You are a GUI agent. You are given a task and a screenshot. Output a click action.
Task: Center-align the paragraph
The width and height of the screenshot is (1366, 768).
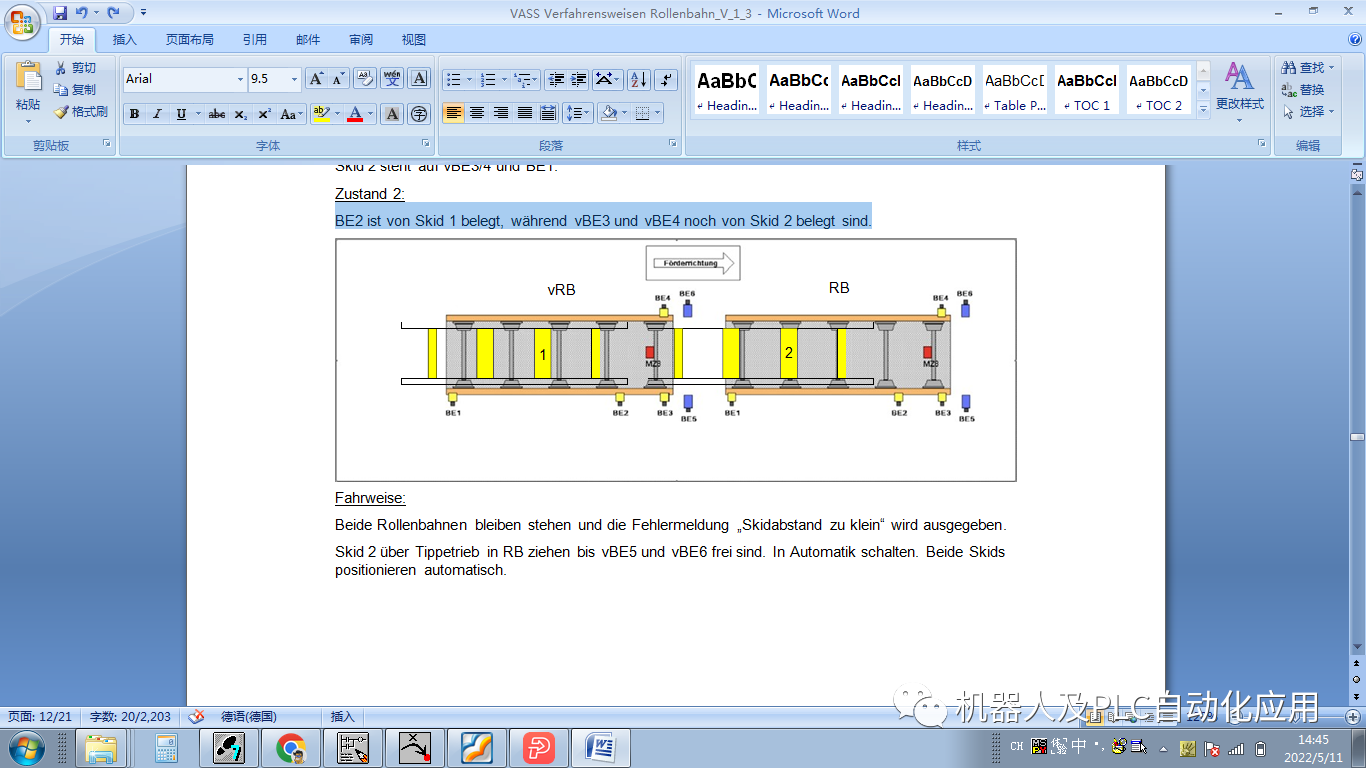click(x=476, y=112)
